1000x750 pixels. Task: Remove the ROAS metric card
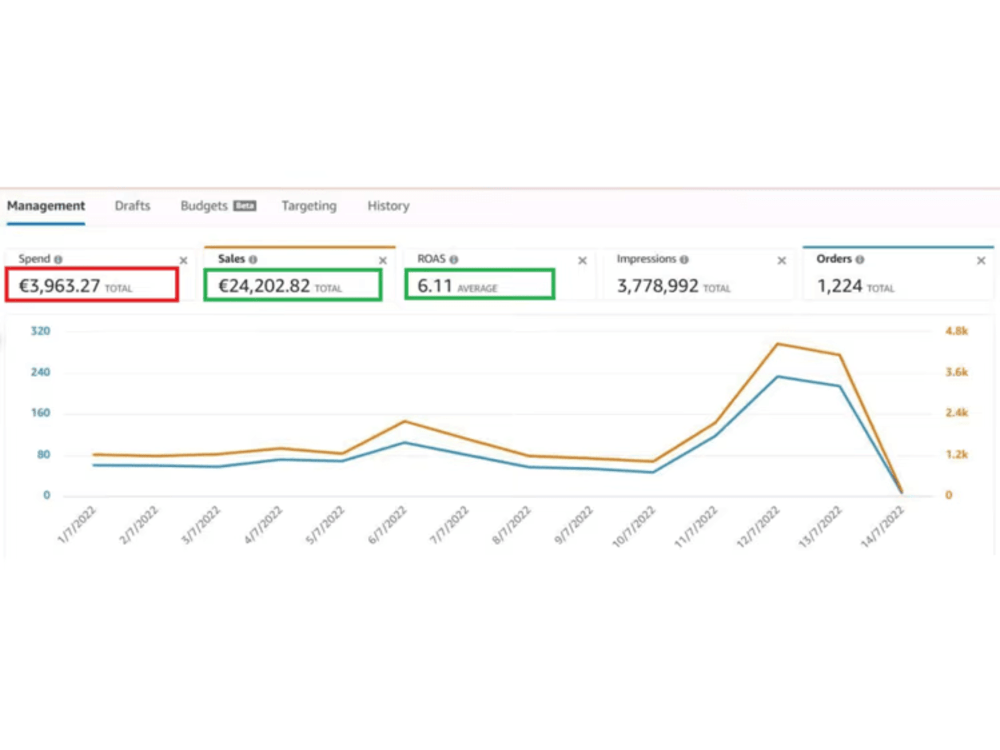[582, 261]
